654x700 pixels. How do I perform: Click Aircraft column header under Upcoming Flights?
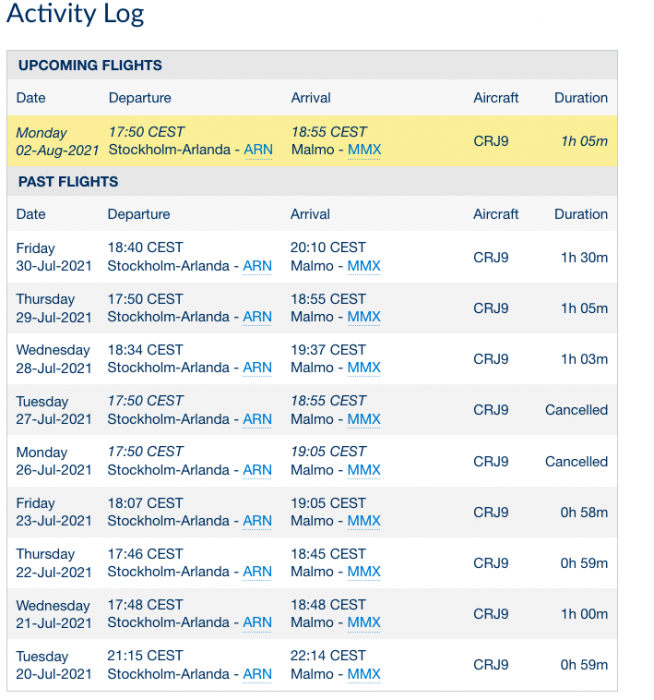click(x=496, y=98)
